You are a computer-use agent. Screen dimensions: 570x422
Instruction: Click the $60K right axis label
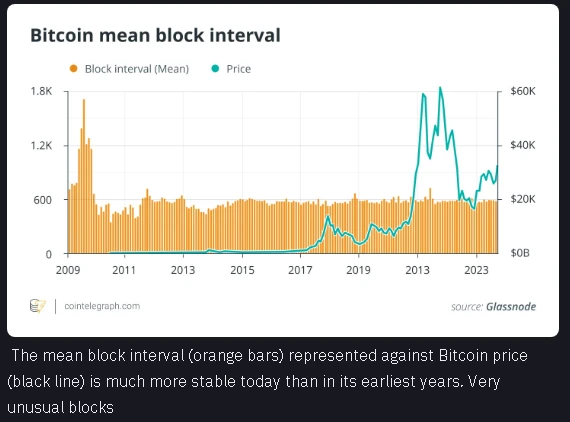click(x=523, y=91)
